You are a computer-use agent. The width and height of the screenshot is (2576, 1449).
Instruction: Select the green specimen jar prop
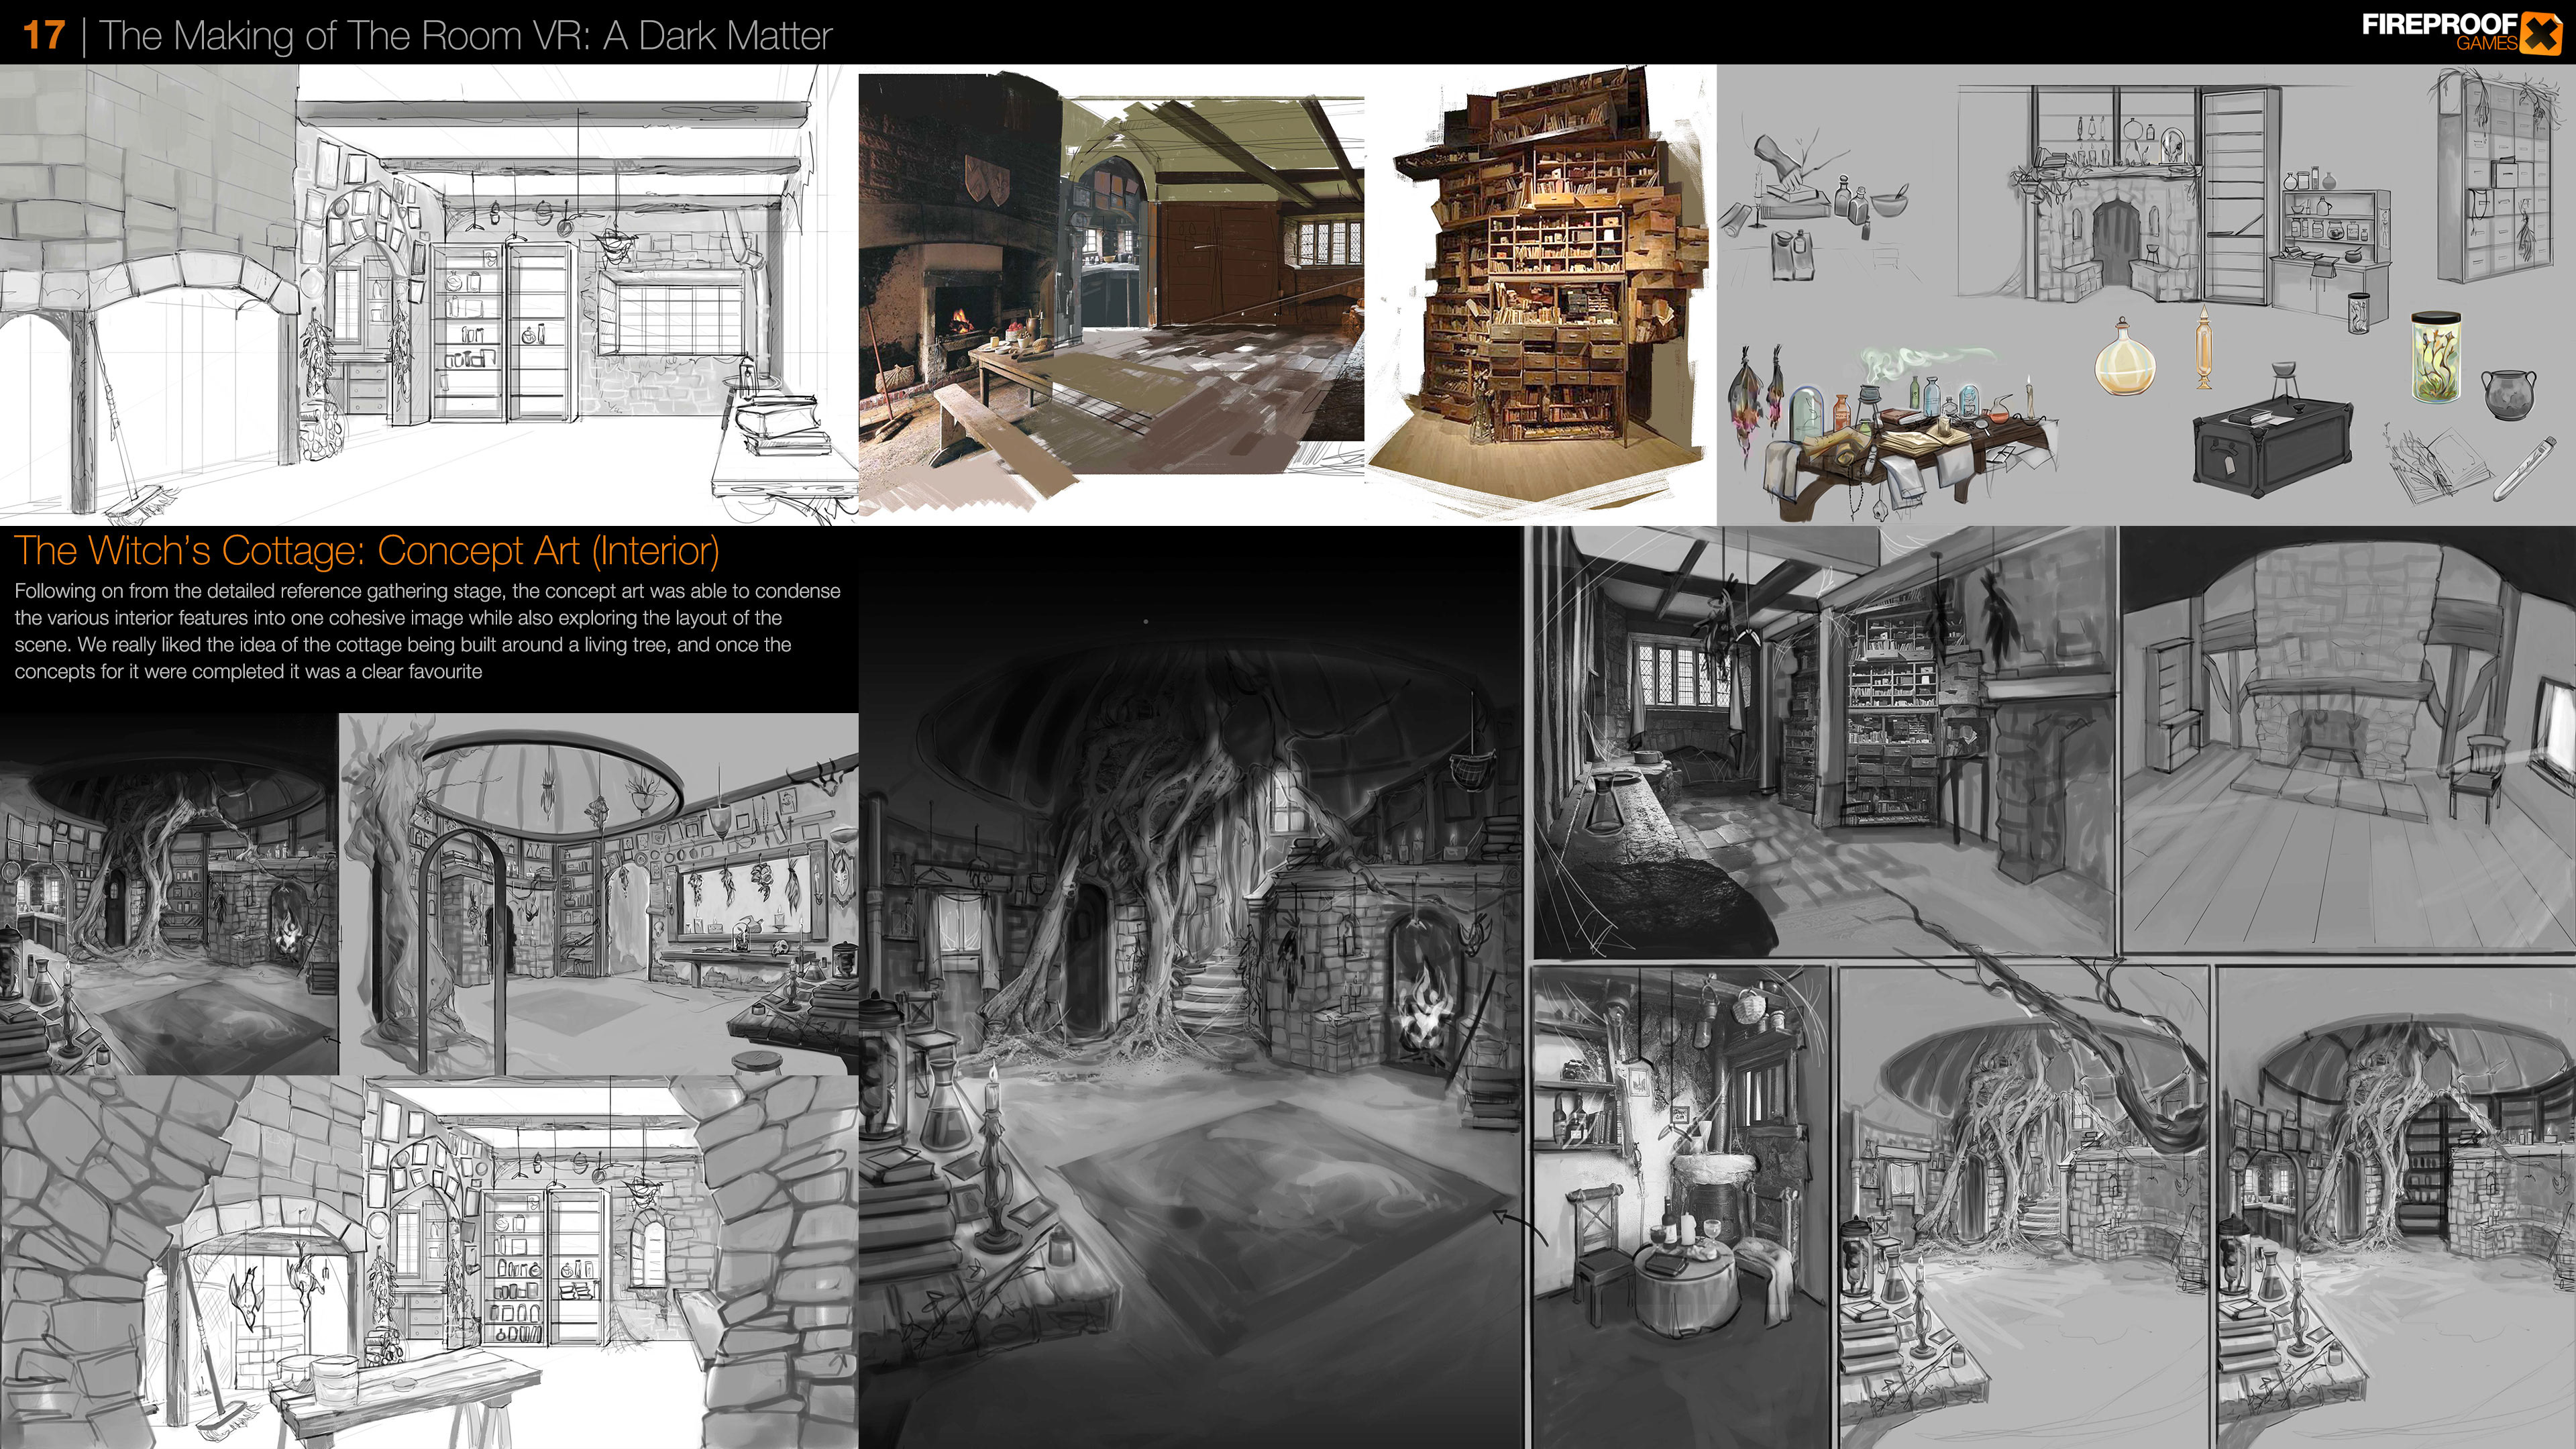click(x=2435, y=356)
